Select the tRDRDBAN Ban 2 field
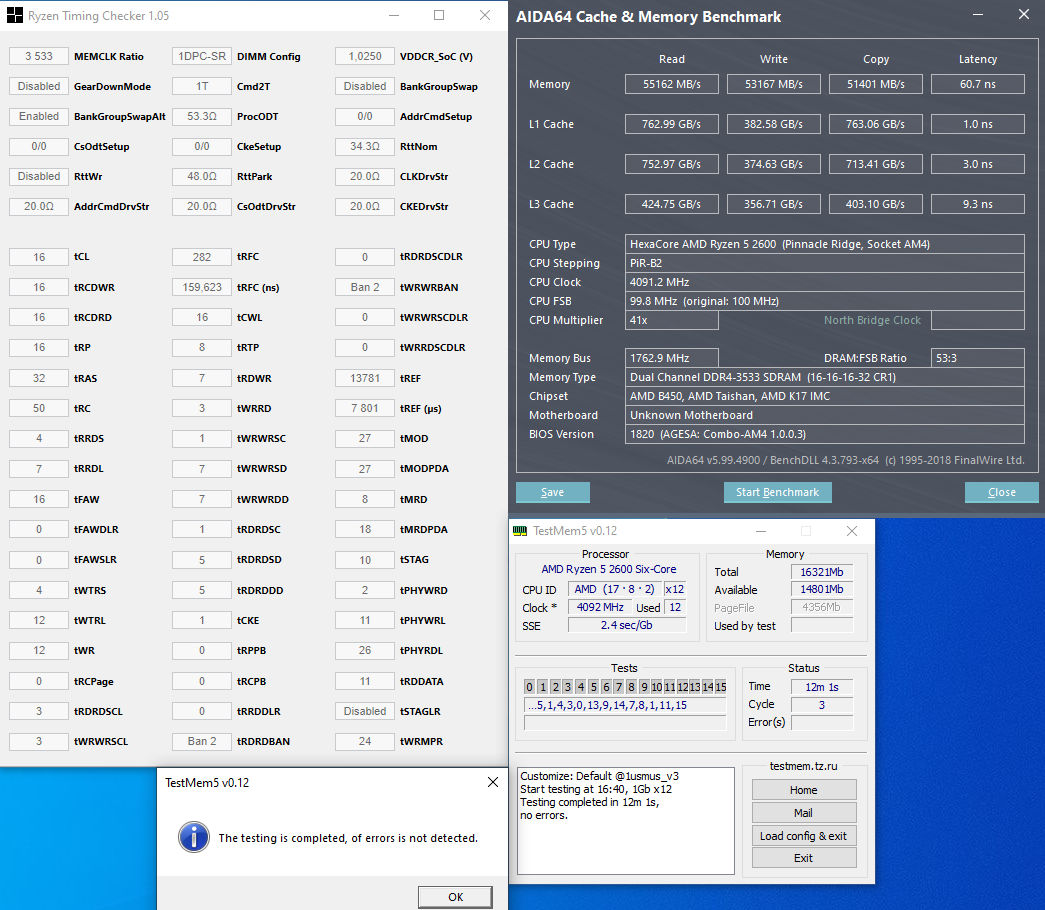1045x910 pixels. [202, 741]
